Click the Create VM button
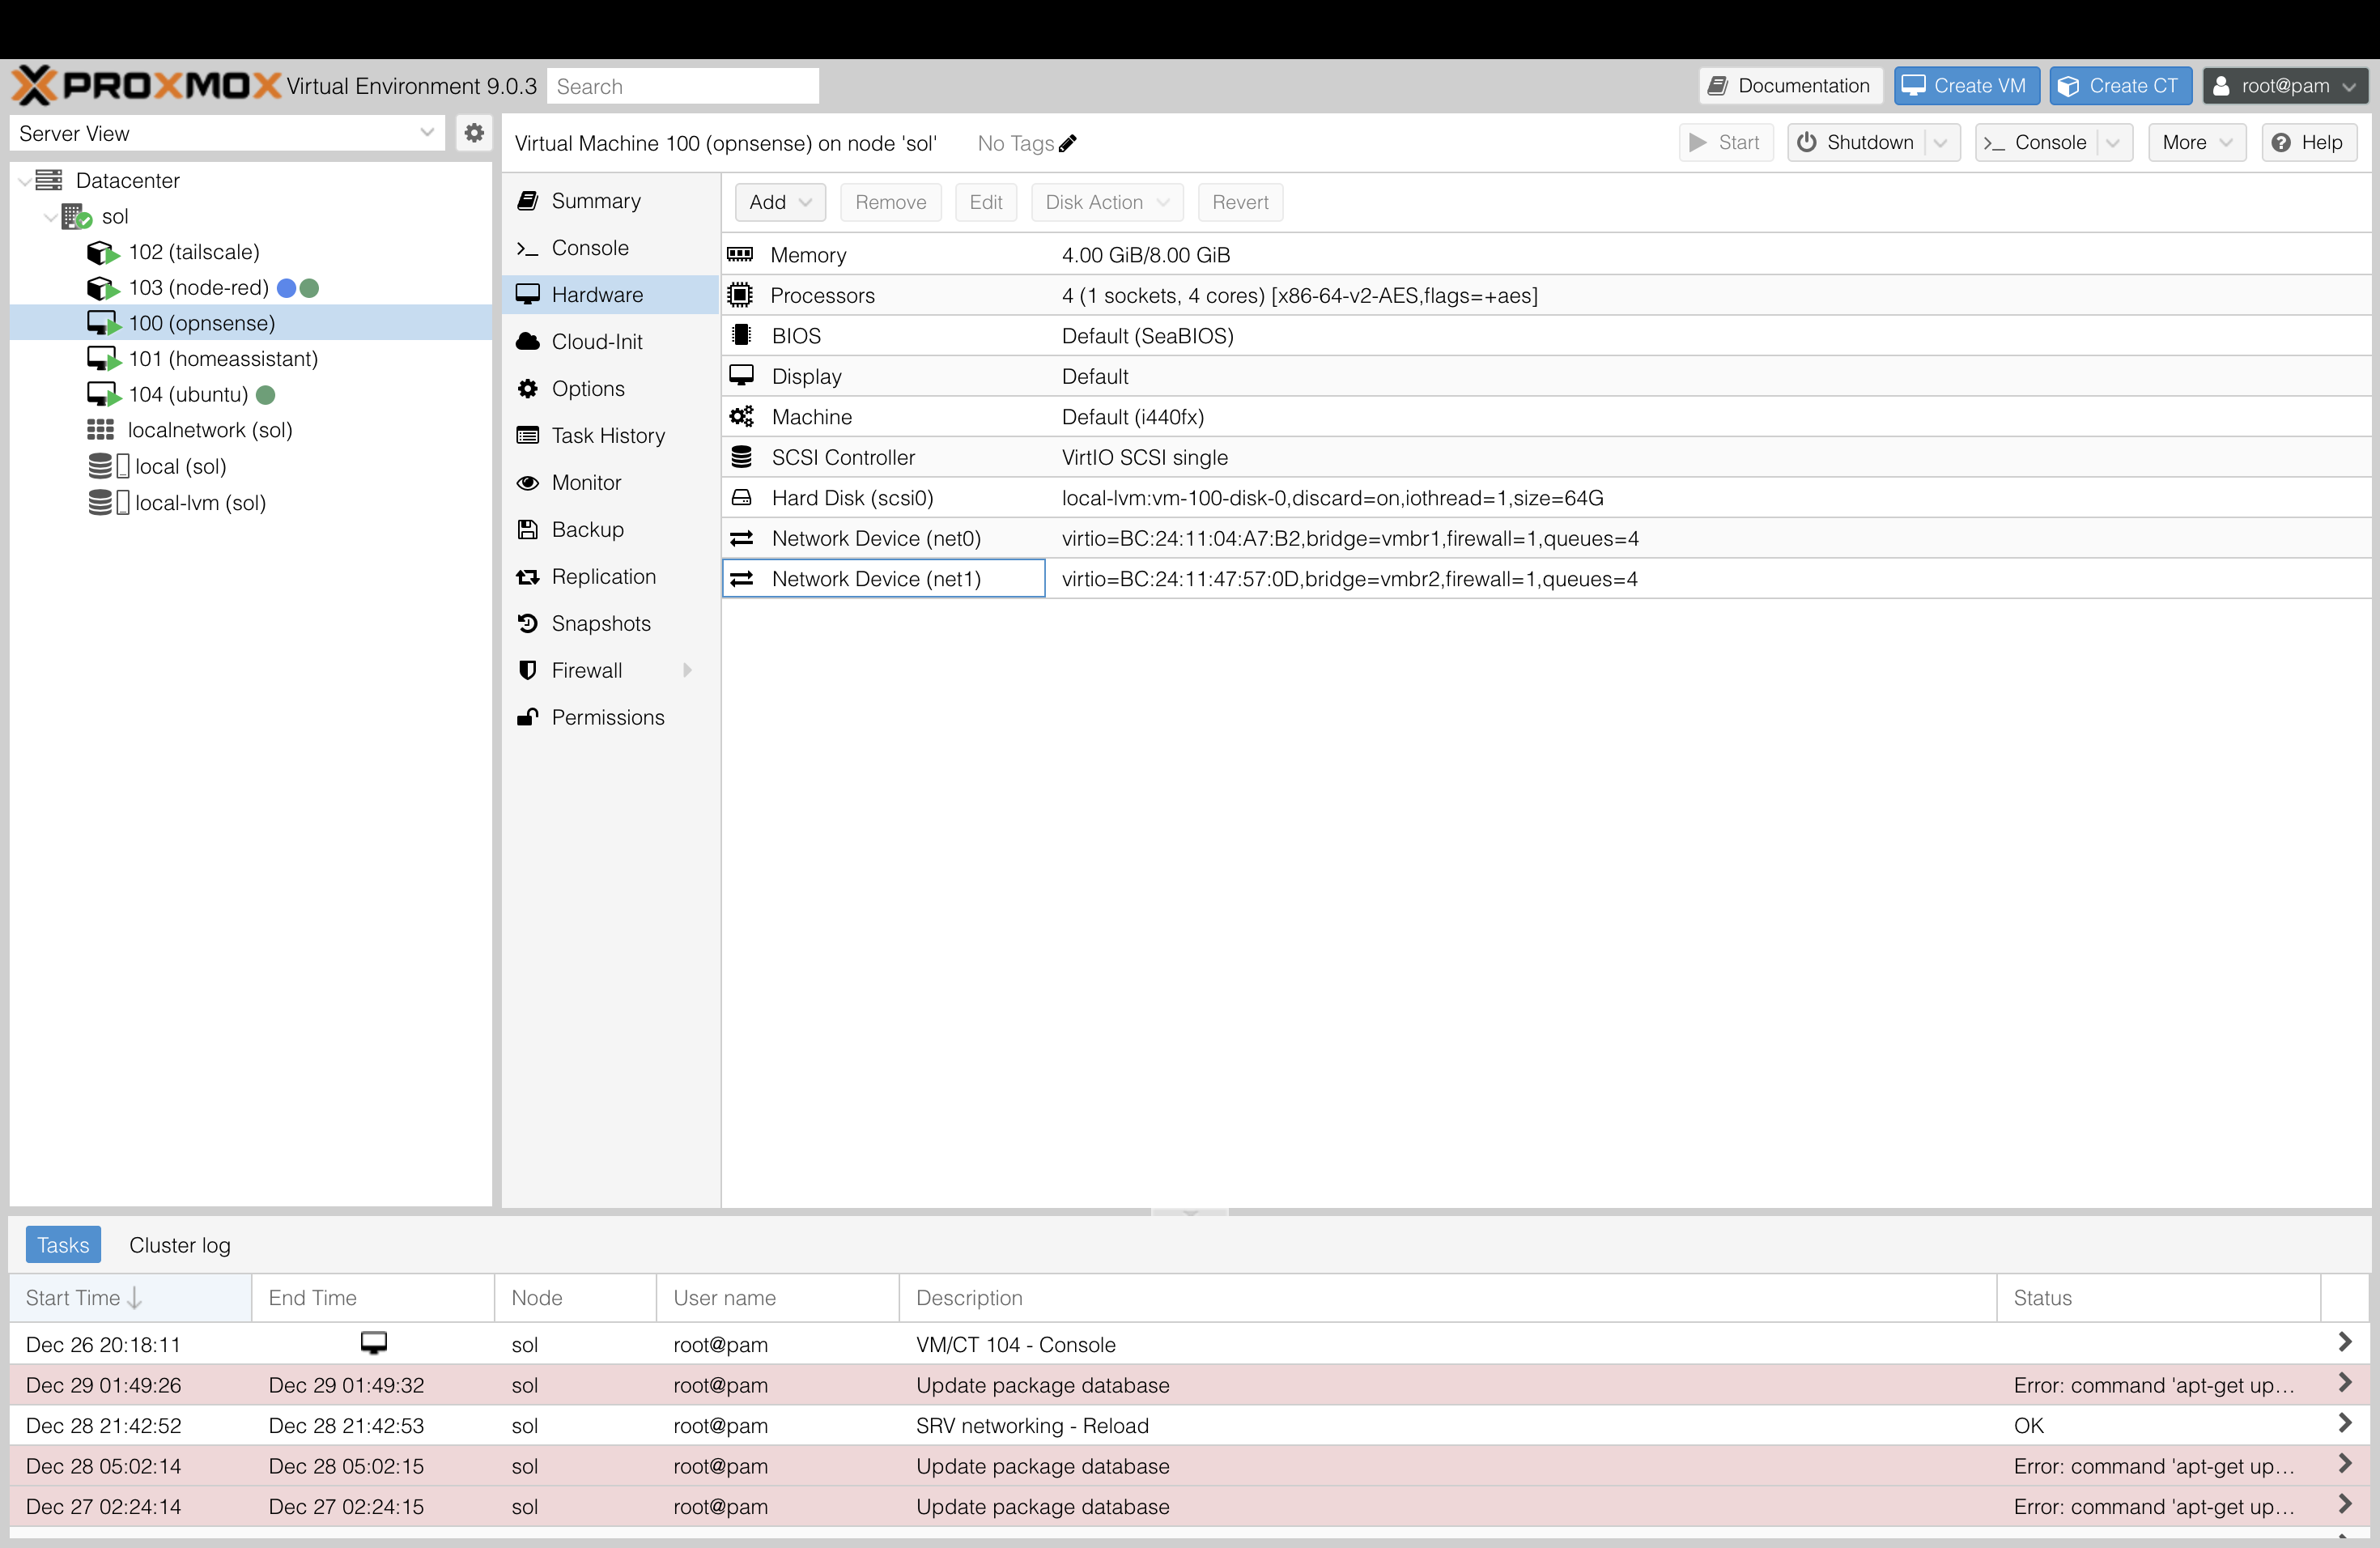The width and height of the screenshot is (2380, 1548). (1965, 86)
